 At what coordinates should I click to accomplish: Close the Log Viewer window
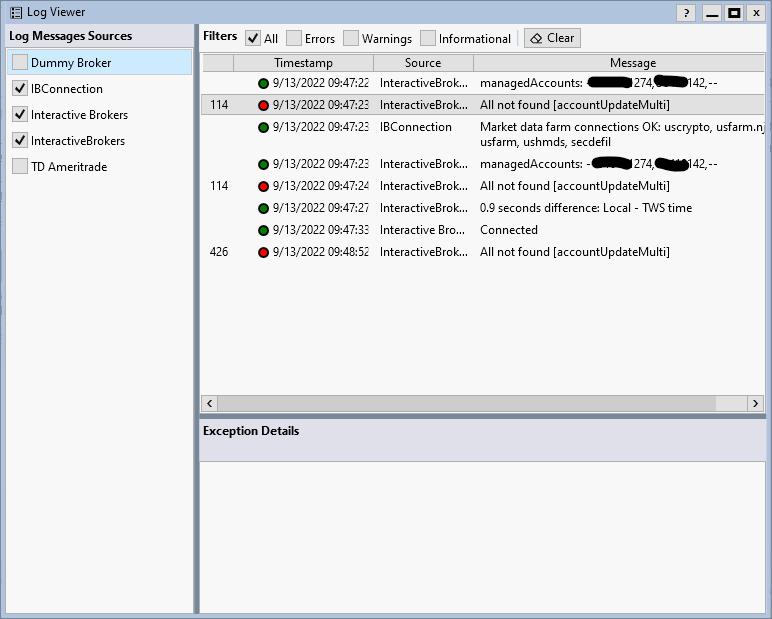pos(756,13)
